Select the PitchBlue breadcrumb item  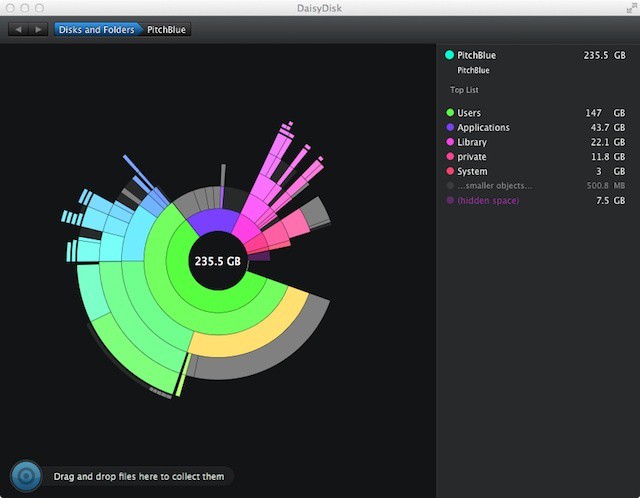click(x=166, y=29)
